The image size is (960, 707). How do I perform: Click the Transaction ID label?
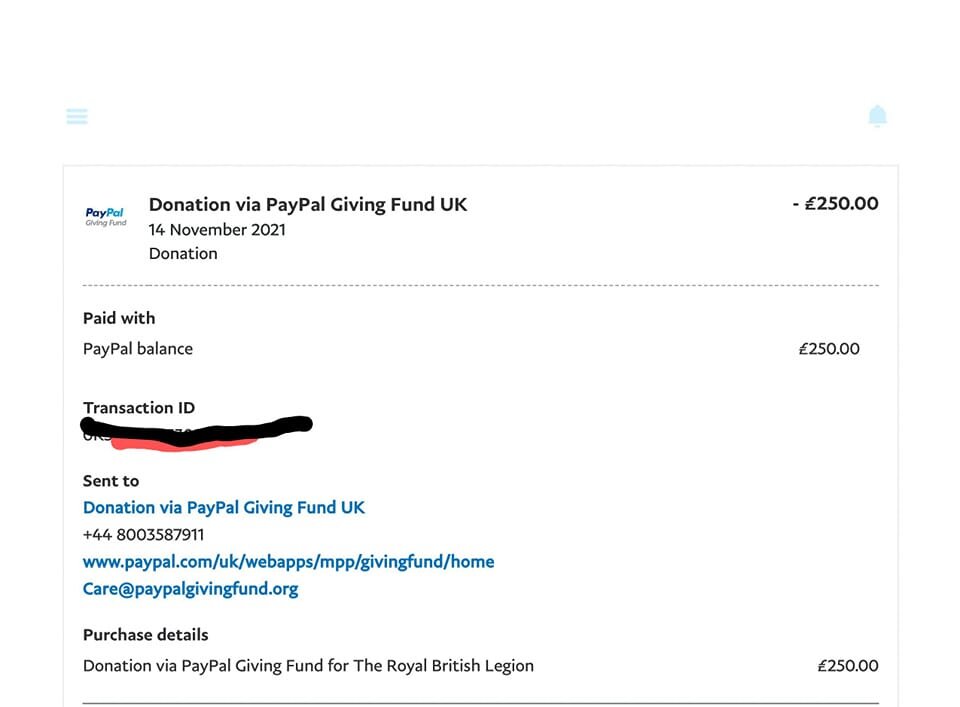pyautogui.click(x=139, y=408)
